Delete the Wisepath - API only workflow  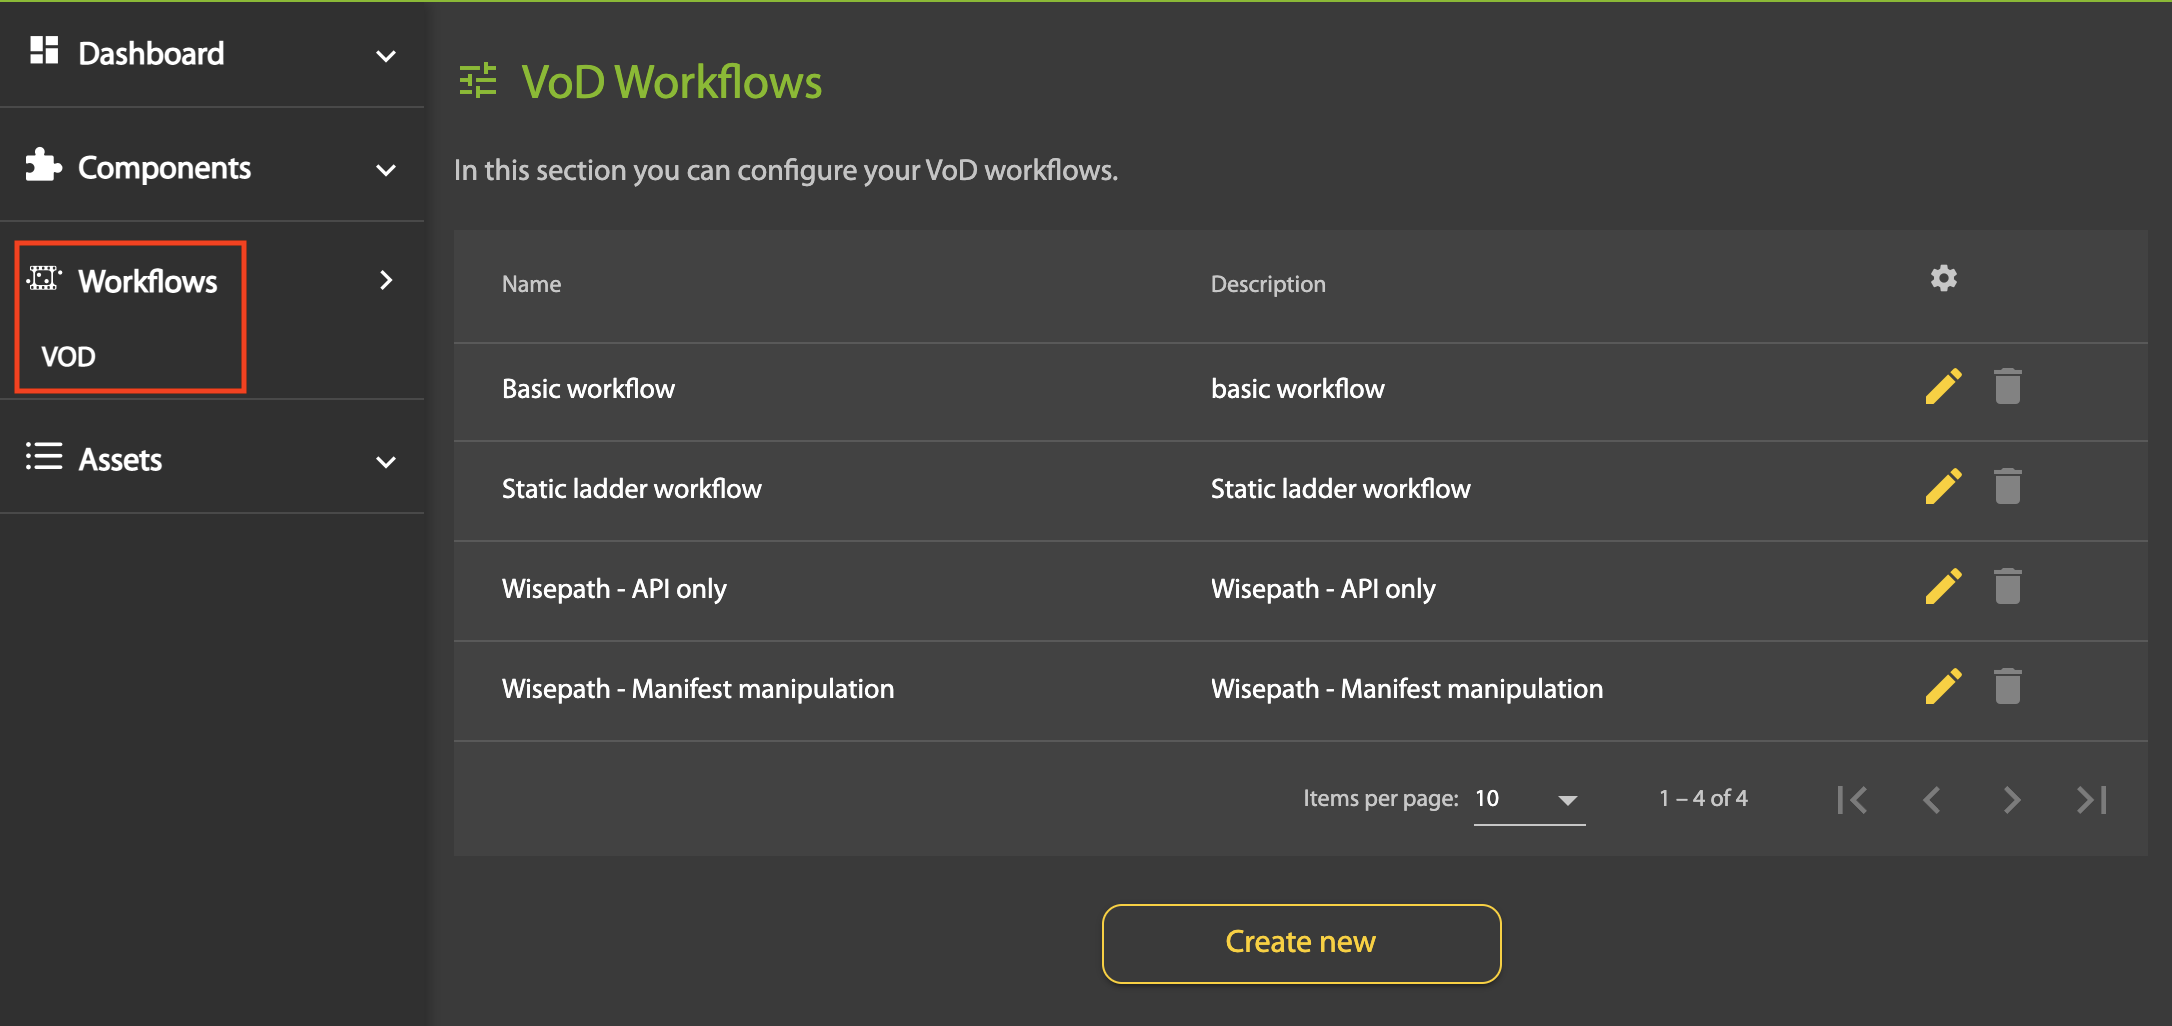click(2007, 587)
